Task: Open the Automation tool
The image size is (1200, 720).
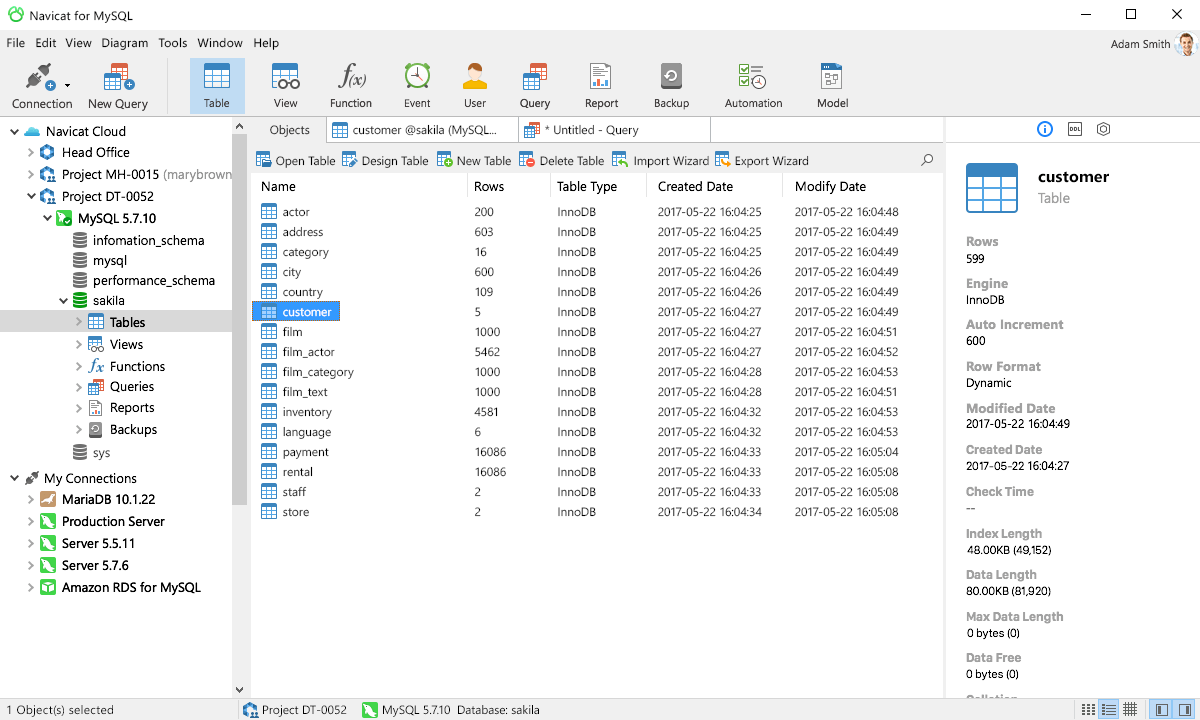Action: tap(752, 84)
